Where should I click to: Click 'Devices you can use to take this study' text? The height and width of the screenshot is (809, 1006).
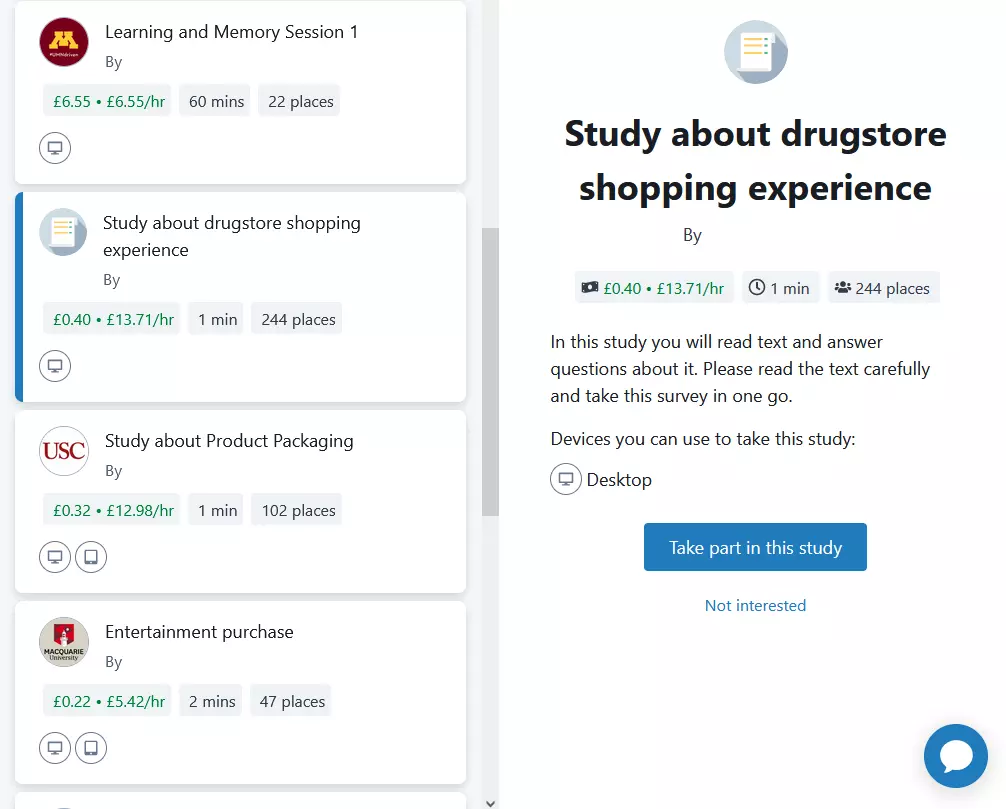[703, 439]
